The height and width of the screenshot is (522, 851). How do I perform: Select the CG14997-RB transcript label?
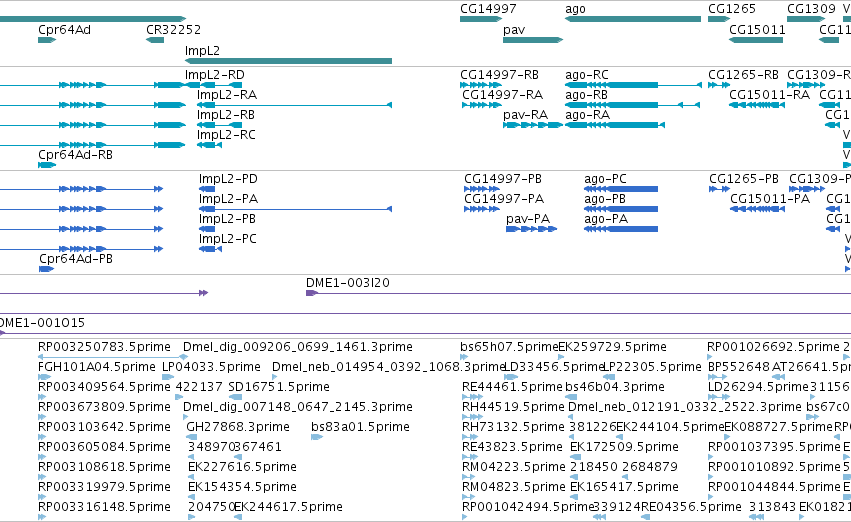click(x=499, y=75)
